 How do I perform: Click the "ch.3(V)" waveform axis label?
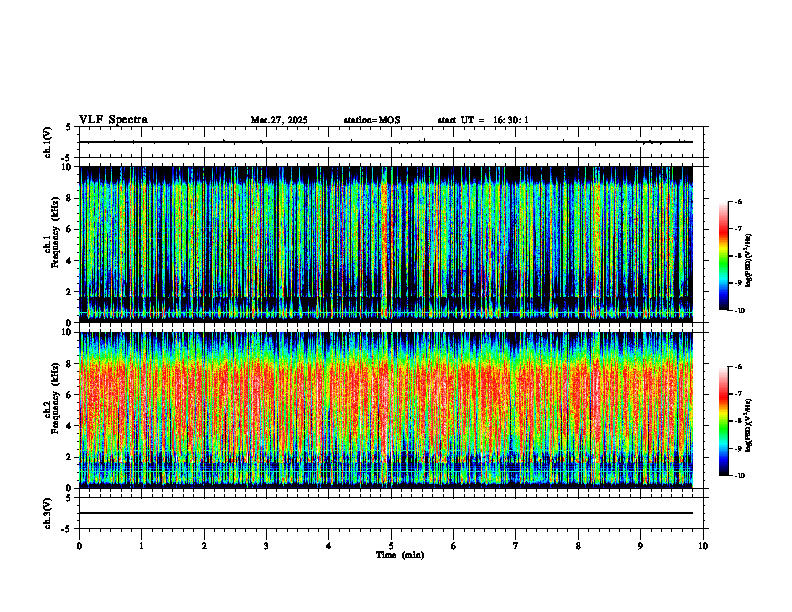(x=48, y=513)
